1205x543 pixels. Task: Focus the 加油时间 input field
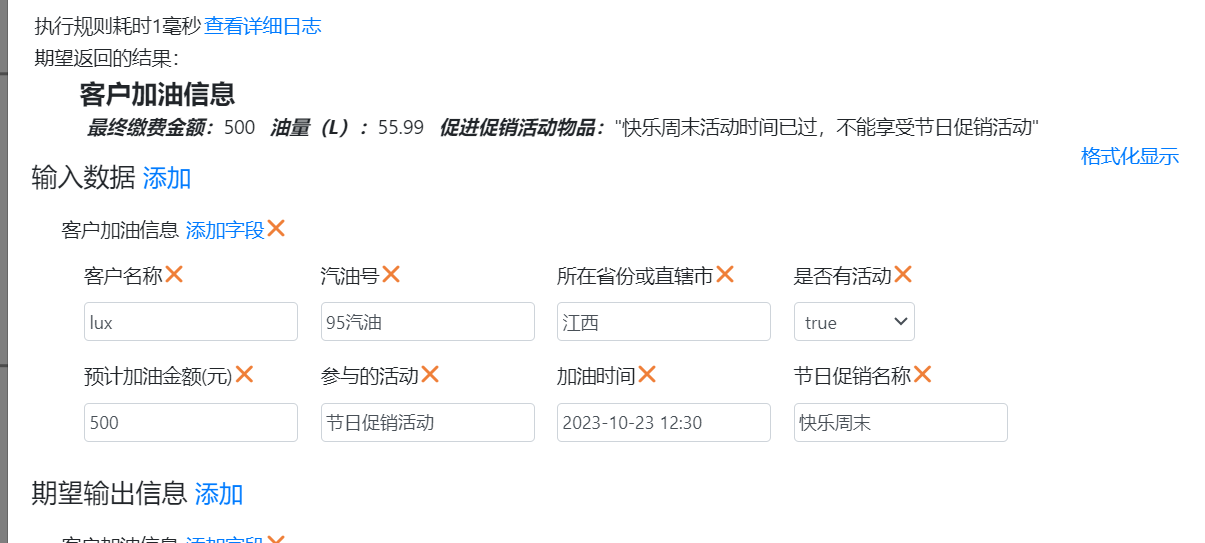[x=664, y=422]
